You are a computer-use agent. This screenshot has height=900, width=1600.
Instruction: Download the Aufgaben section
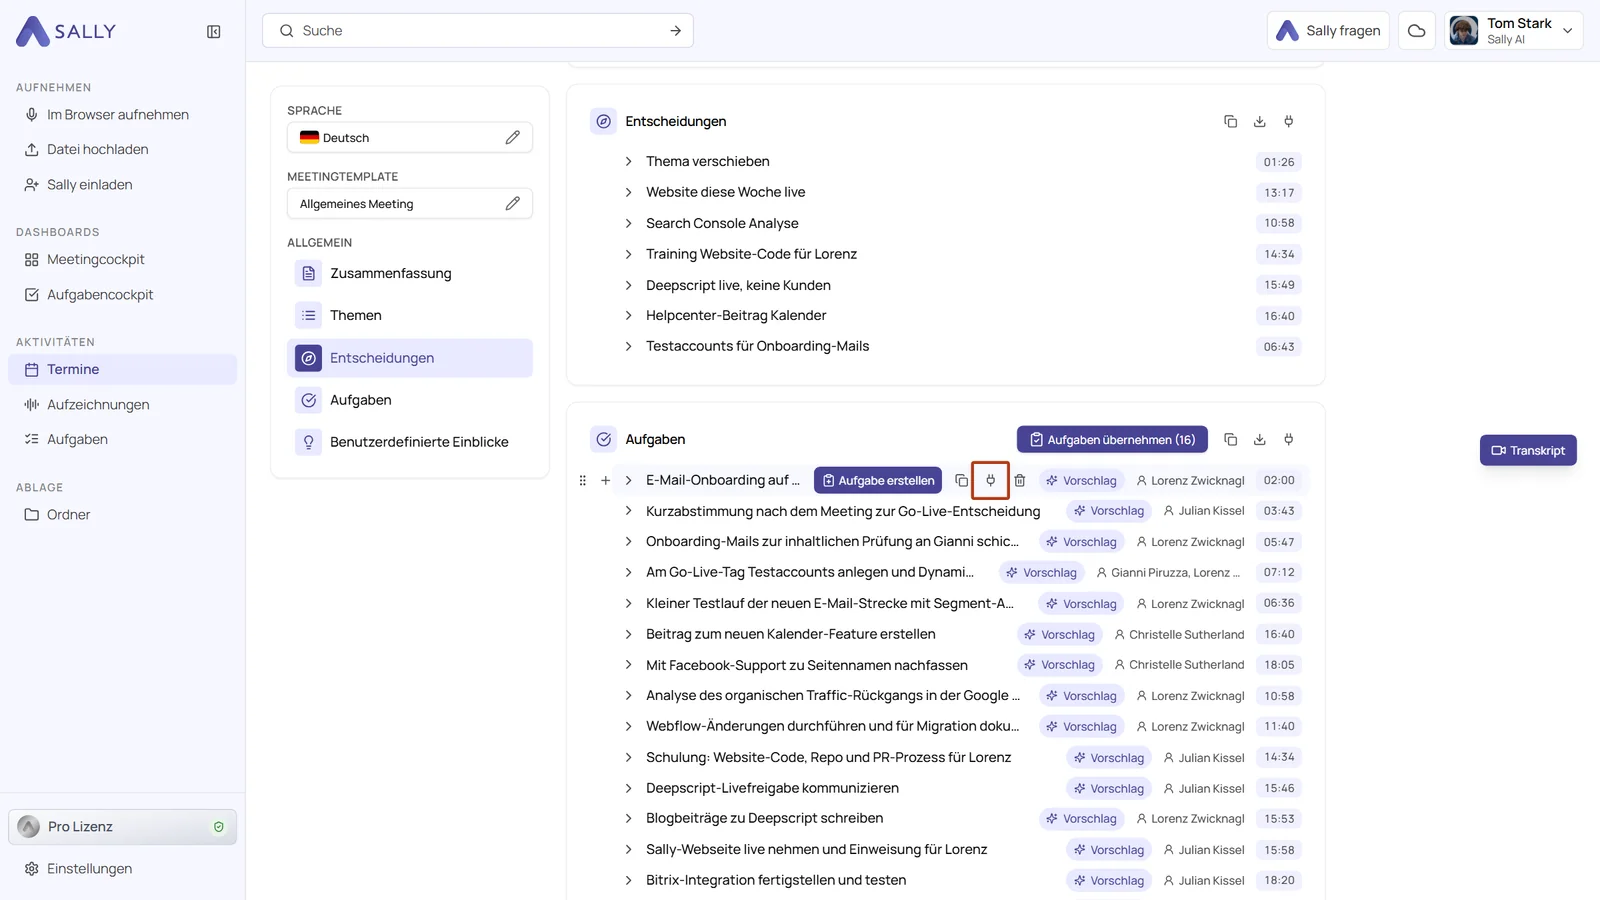pyautogui.click(x=1260, y=440)
